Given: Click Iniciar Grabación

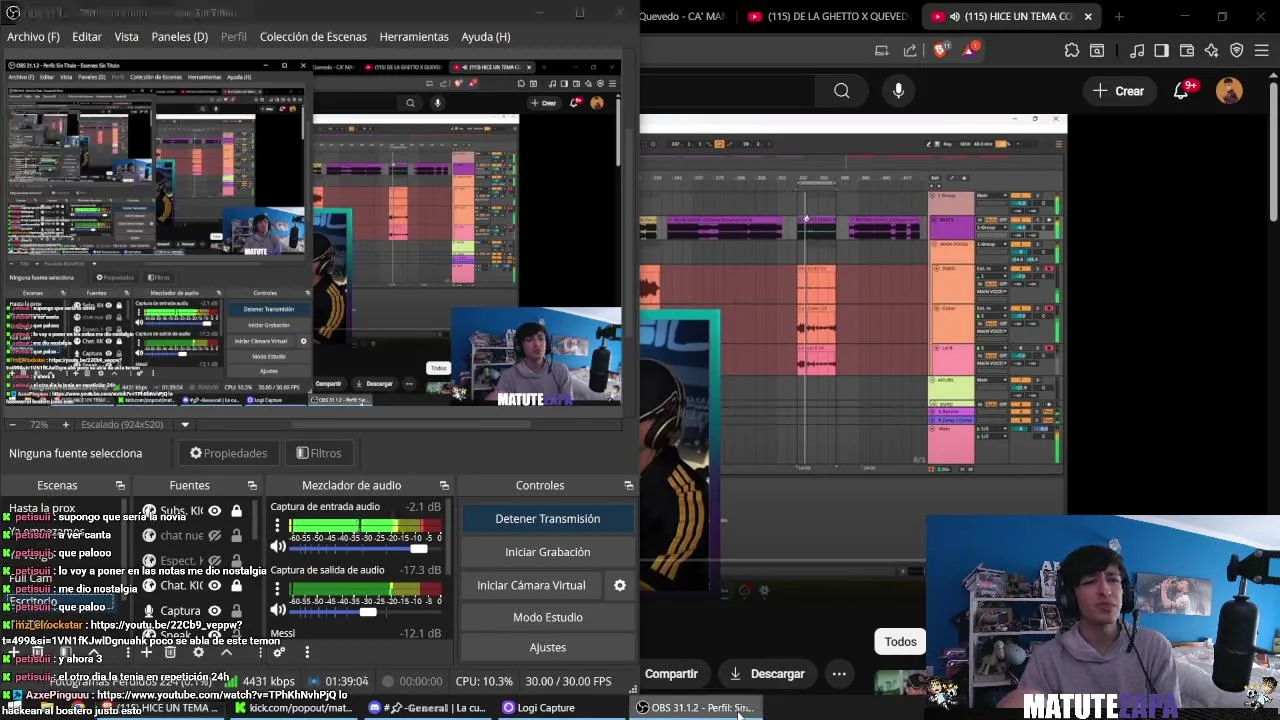Looking at the screenshot, I should (547, 552).
